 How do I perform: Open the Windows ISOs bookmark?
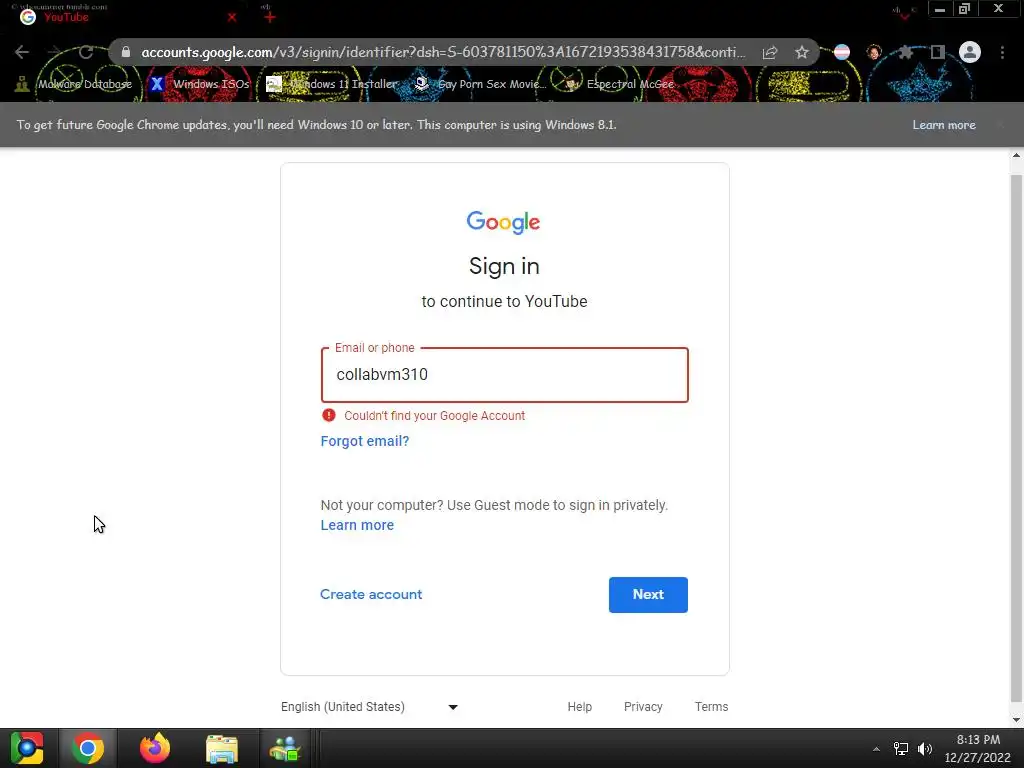coord(199,84)
